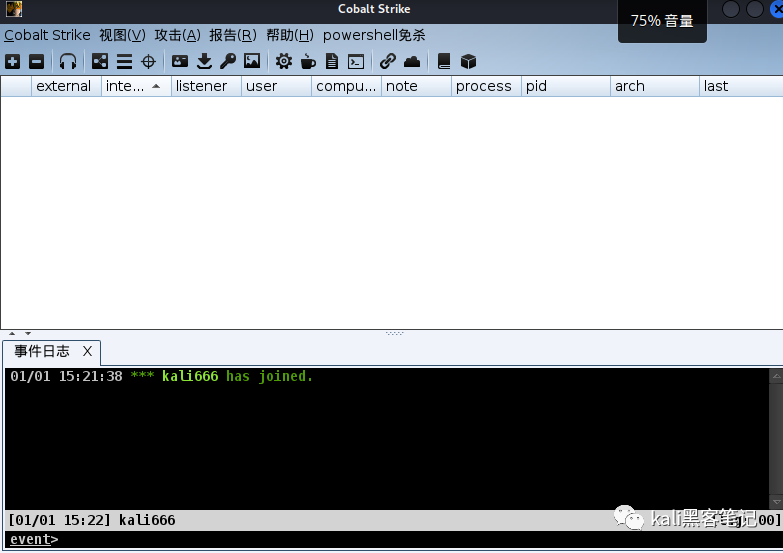
Task: Open the 报告(R) menu
Action: coord(233,35)
